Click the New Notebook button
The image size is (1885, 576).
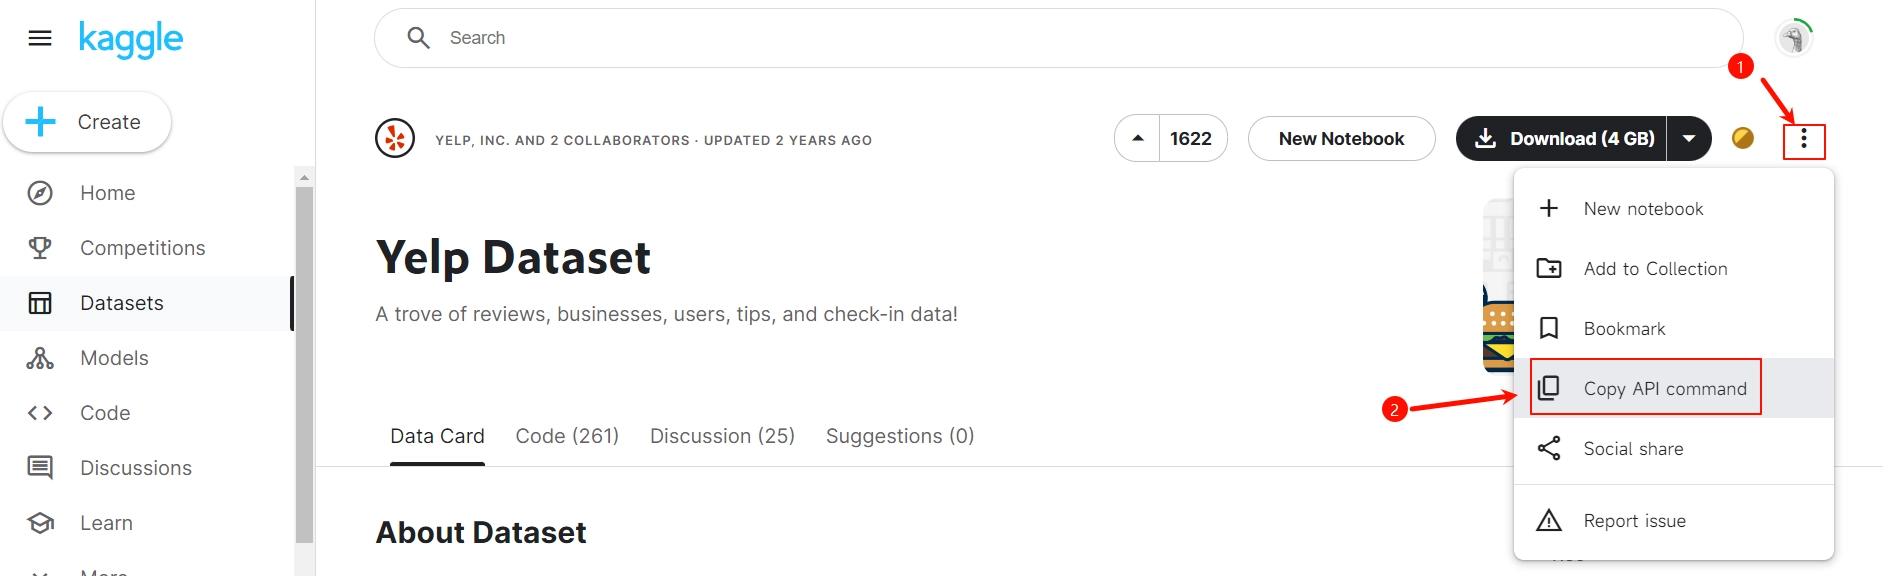pos(1341,139)
